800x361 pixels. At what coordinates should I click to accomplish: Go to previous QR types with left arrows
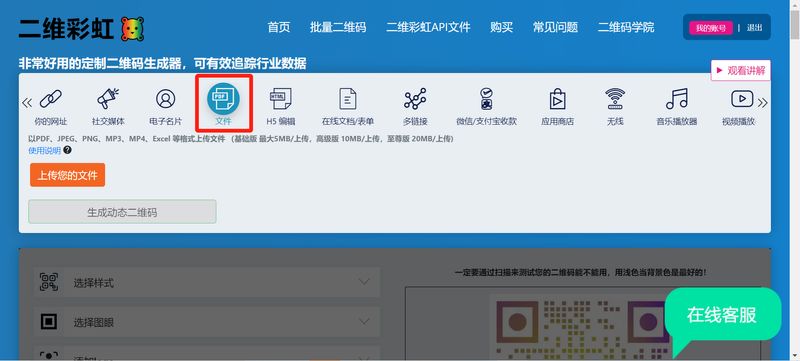[27, 103]
